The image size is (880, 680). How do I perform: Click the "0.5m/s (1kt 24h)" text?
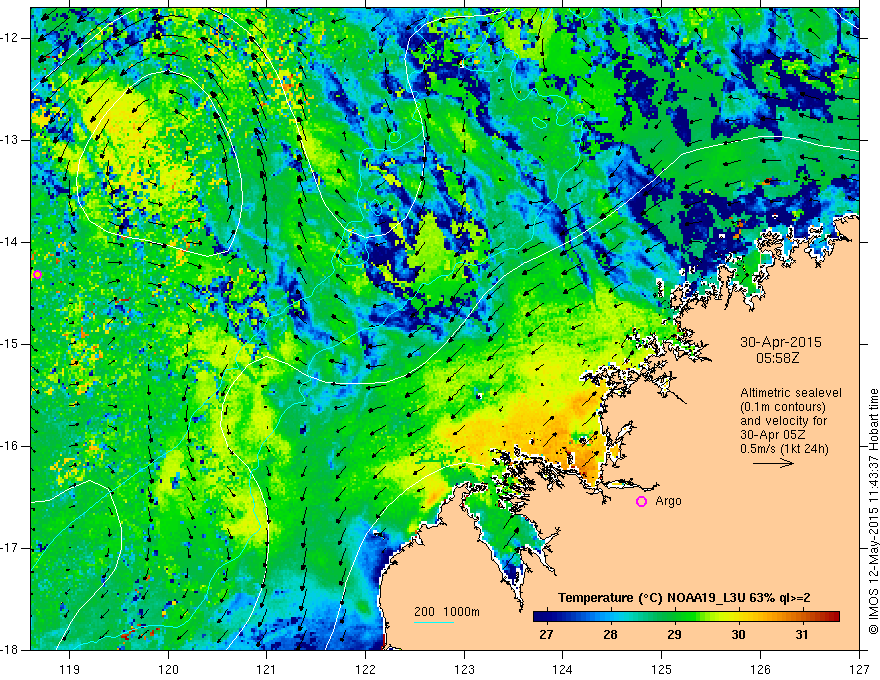coord(784,449)
